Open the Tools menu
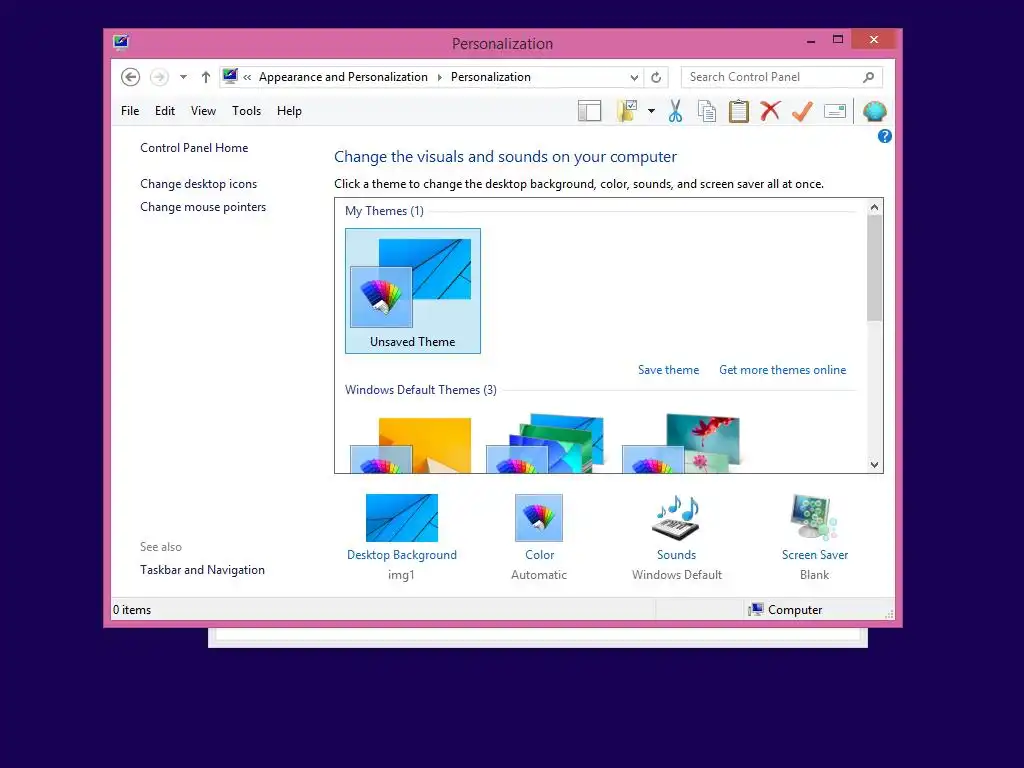The width and height of the screenshot is (1024, 768). [x=246, y=111]
